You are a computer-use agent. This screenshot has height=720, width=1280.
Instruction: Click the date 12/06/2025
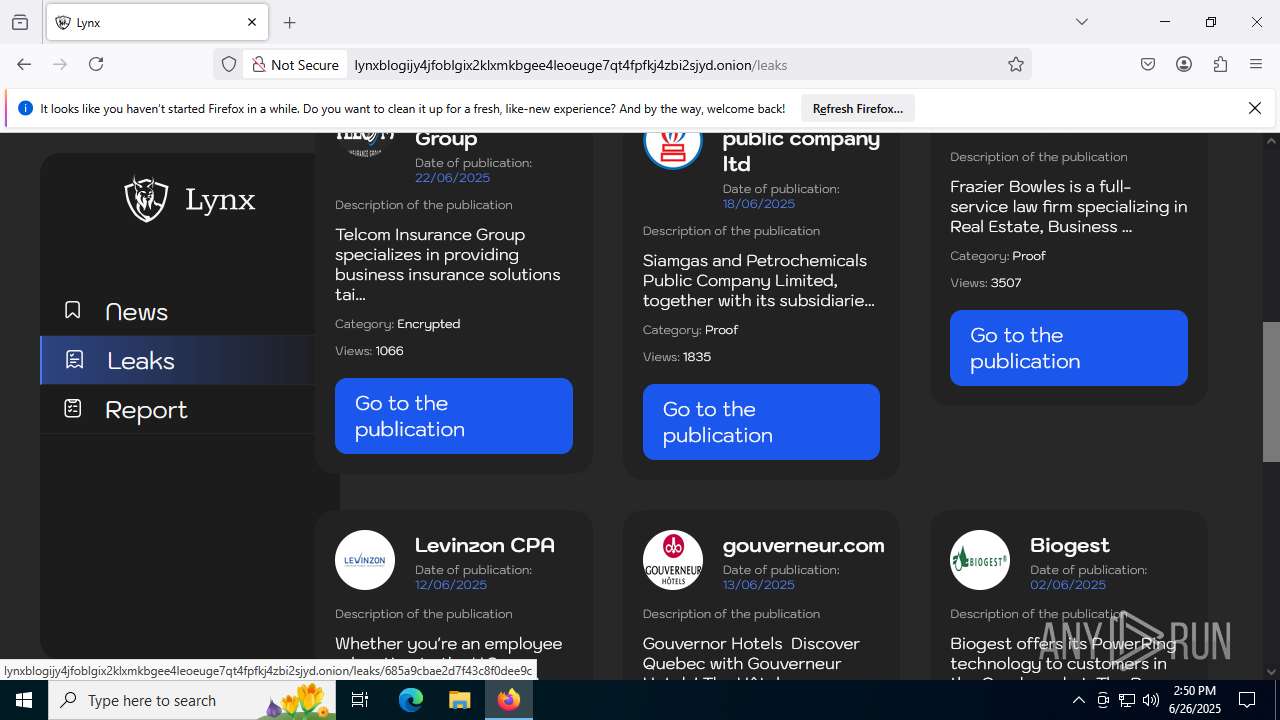451,585
